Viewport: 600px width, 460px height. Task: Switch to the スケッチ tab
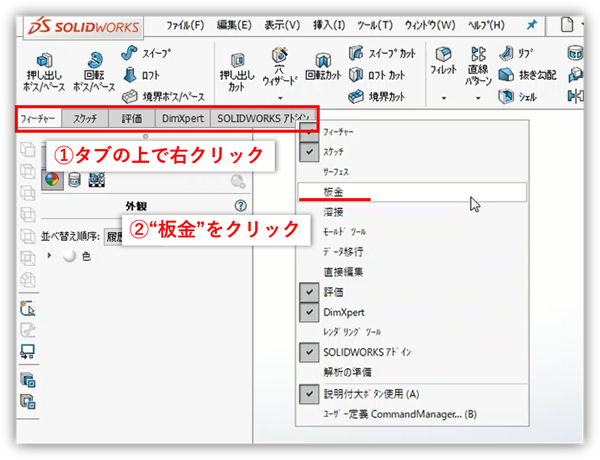click(85, 119)
